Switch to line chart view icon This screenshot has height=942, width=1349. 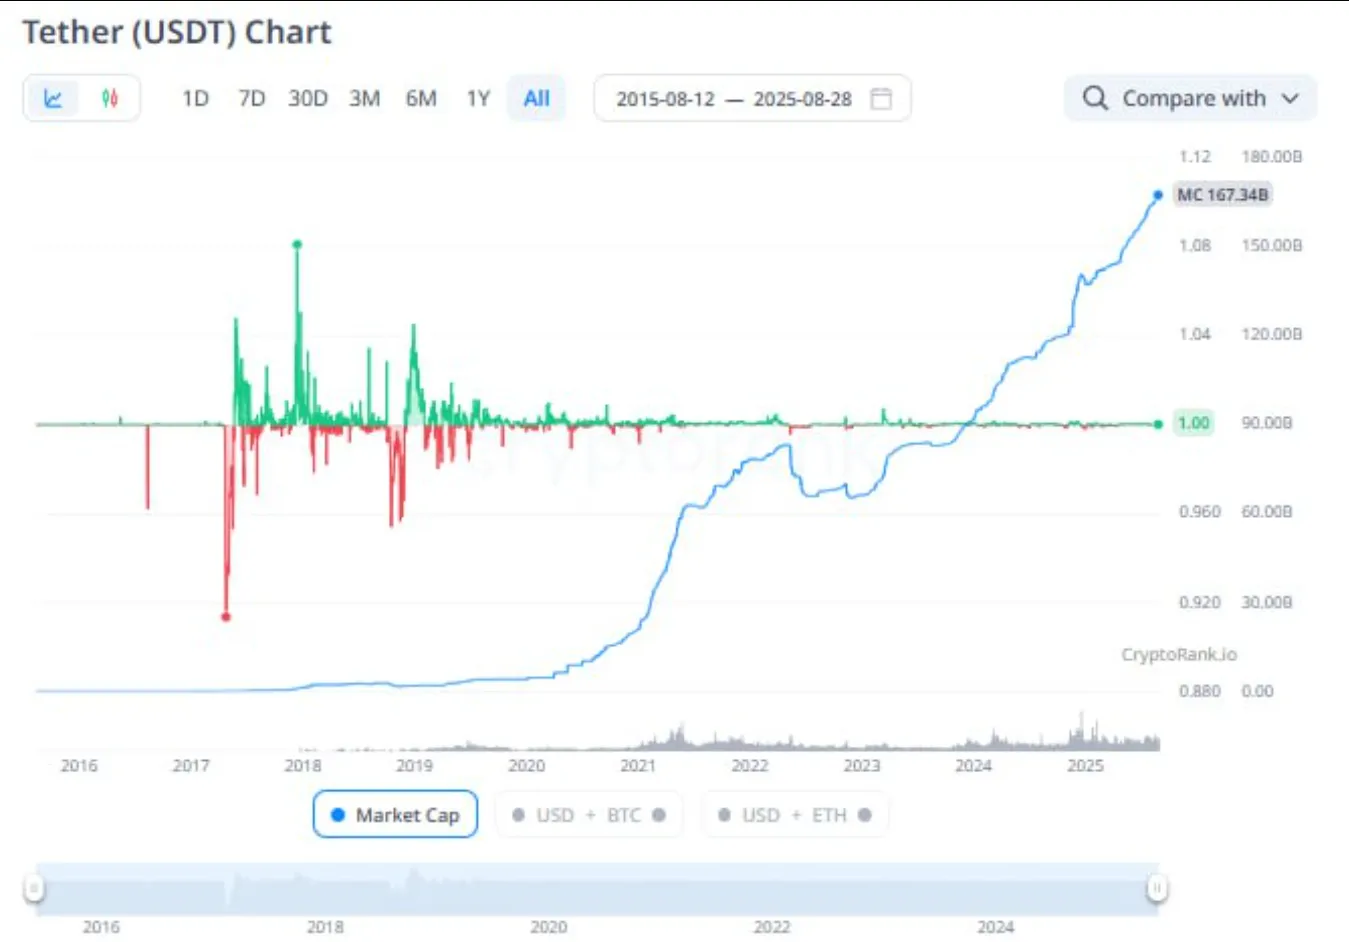point(53,98)
